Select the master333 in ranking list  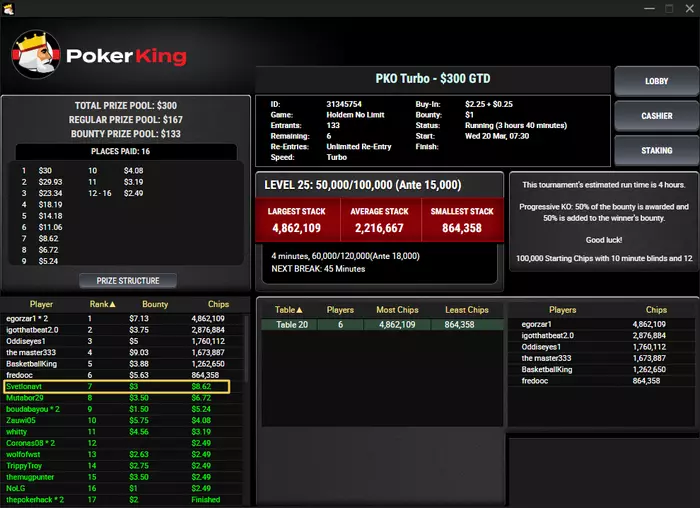pyautogui.click(x=123, y=353)
